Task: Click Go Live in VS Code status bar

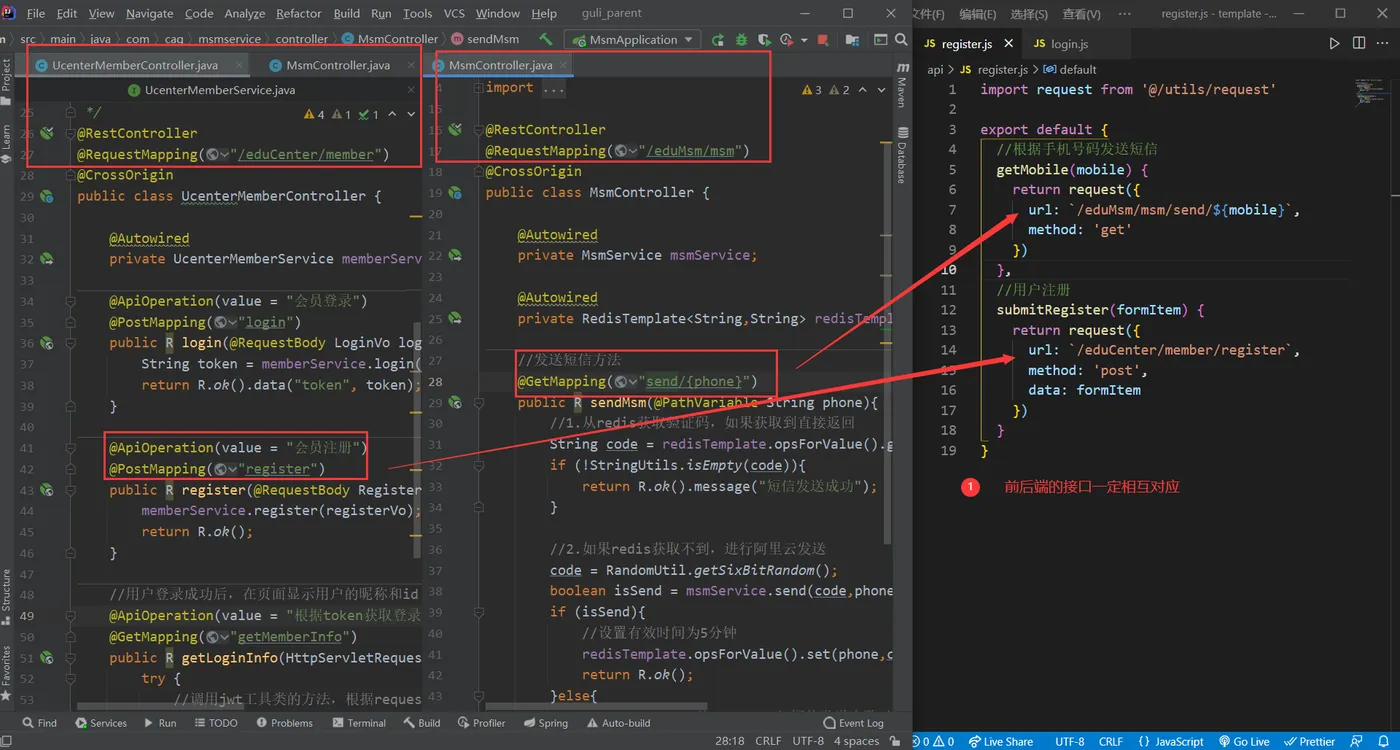Action: click(x=1244, y=741)
